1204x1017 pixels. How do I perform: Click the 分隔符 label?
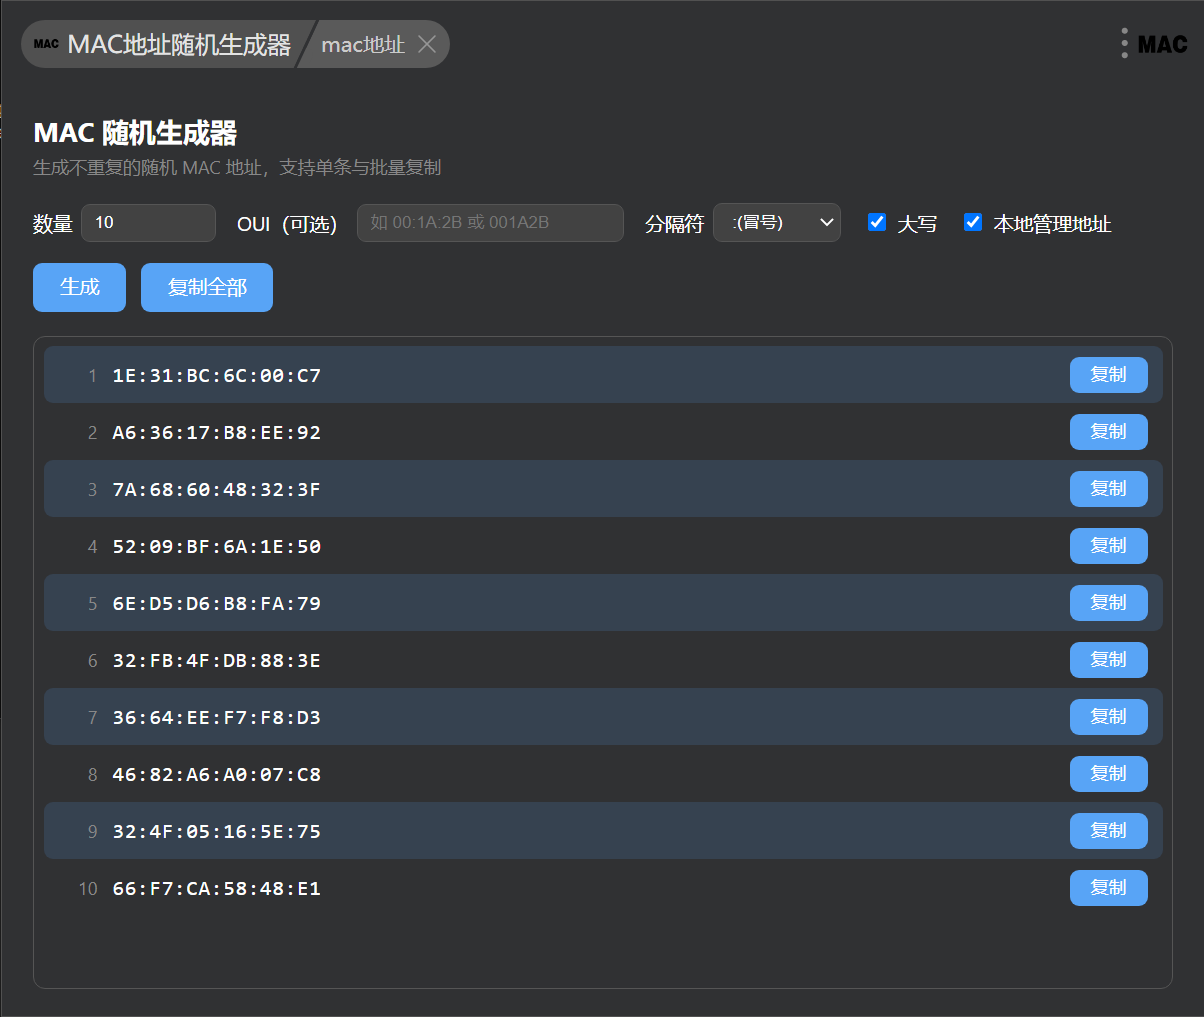pos(675,224)
